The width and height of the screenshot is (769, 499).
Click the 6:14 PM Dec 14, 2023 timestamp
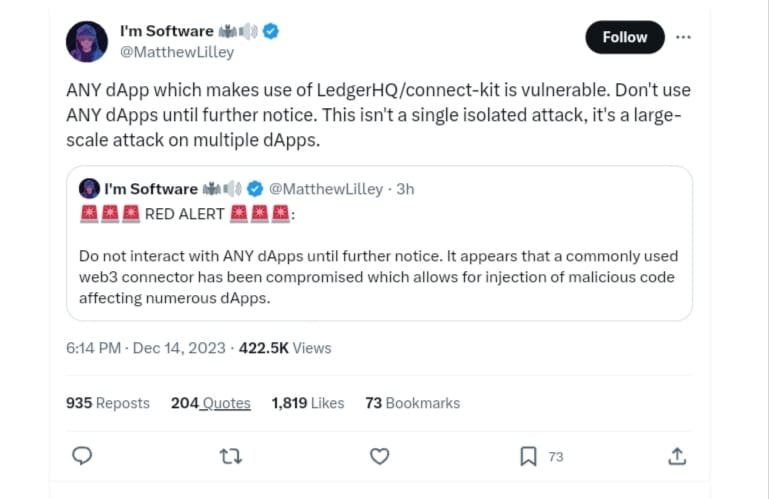pyautogui.click(x=146, y=348)
